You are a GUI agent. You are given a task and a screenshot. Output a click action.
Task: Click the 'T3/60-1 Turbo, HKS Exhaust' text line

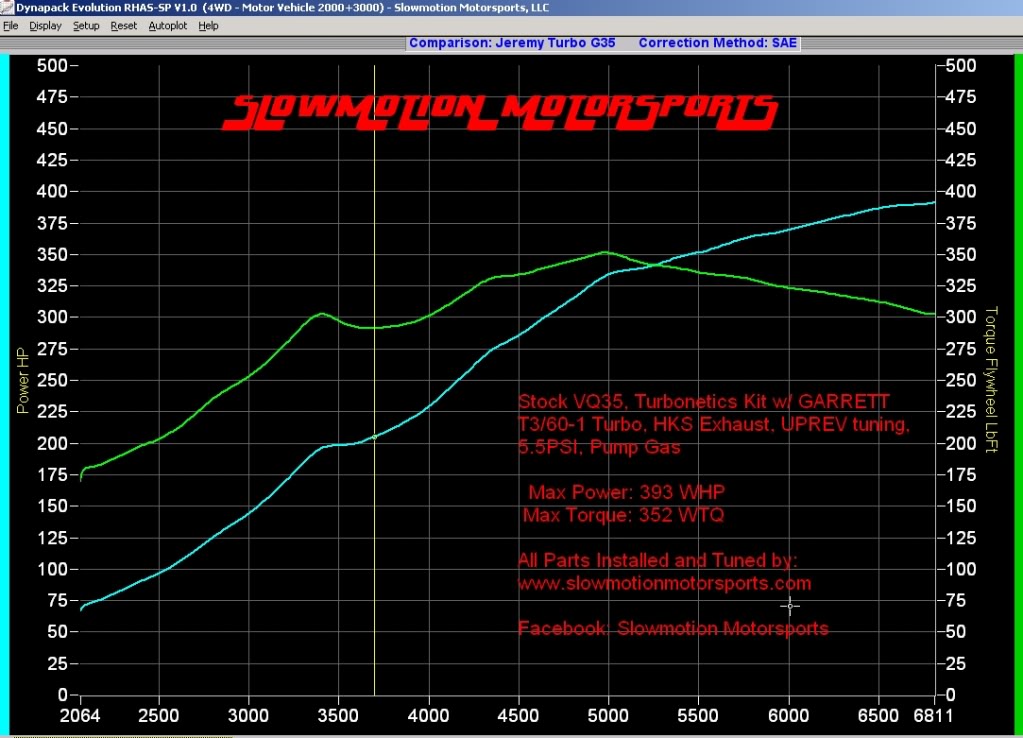click(714, 424)
